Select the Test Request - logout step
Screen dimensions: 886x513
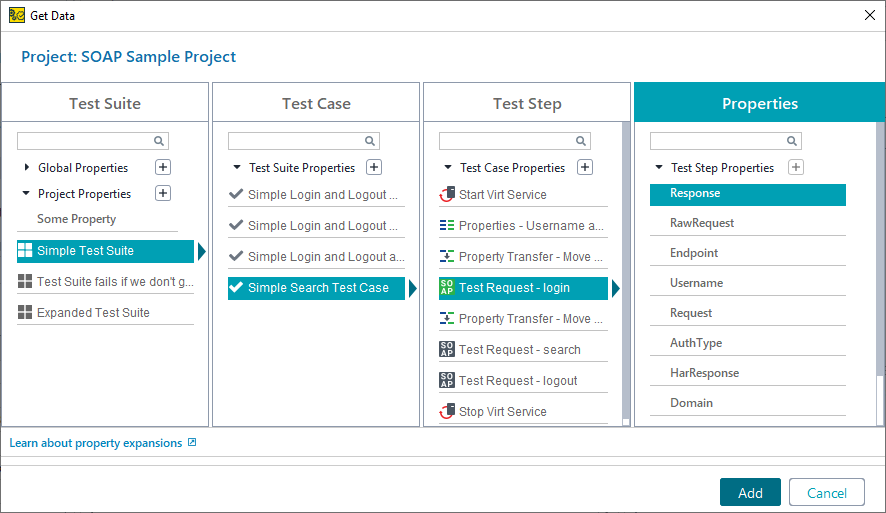coord(523,380)
